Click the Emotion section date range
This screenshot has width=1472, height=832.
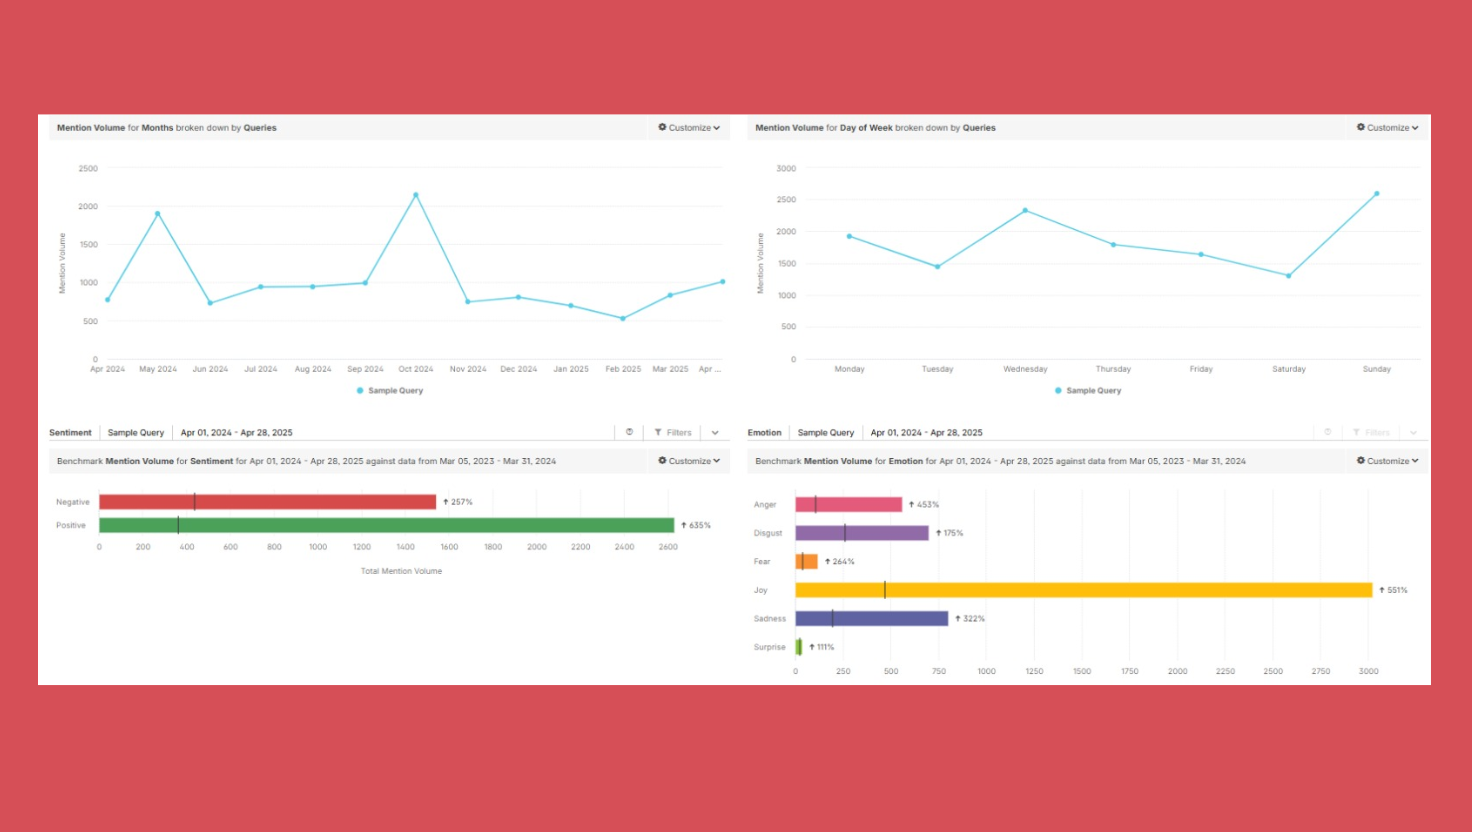[926, 433]
